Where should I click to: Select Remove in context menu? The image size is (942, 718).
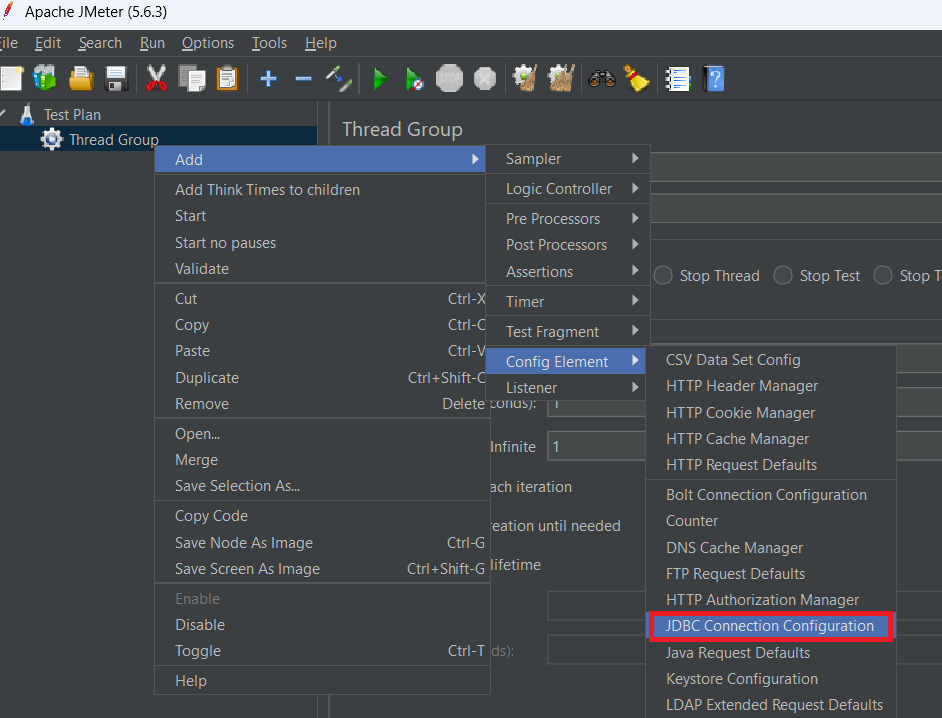pyautogui.click(x=320, y=404)
